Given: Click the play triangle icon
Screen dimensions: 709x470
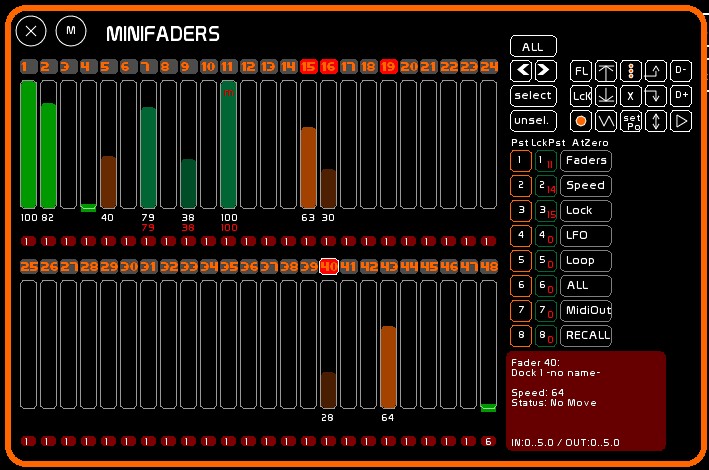Looking at the screenshot, I should point(681,121).
